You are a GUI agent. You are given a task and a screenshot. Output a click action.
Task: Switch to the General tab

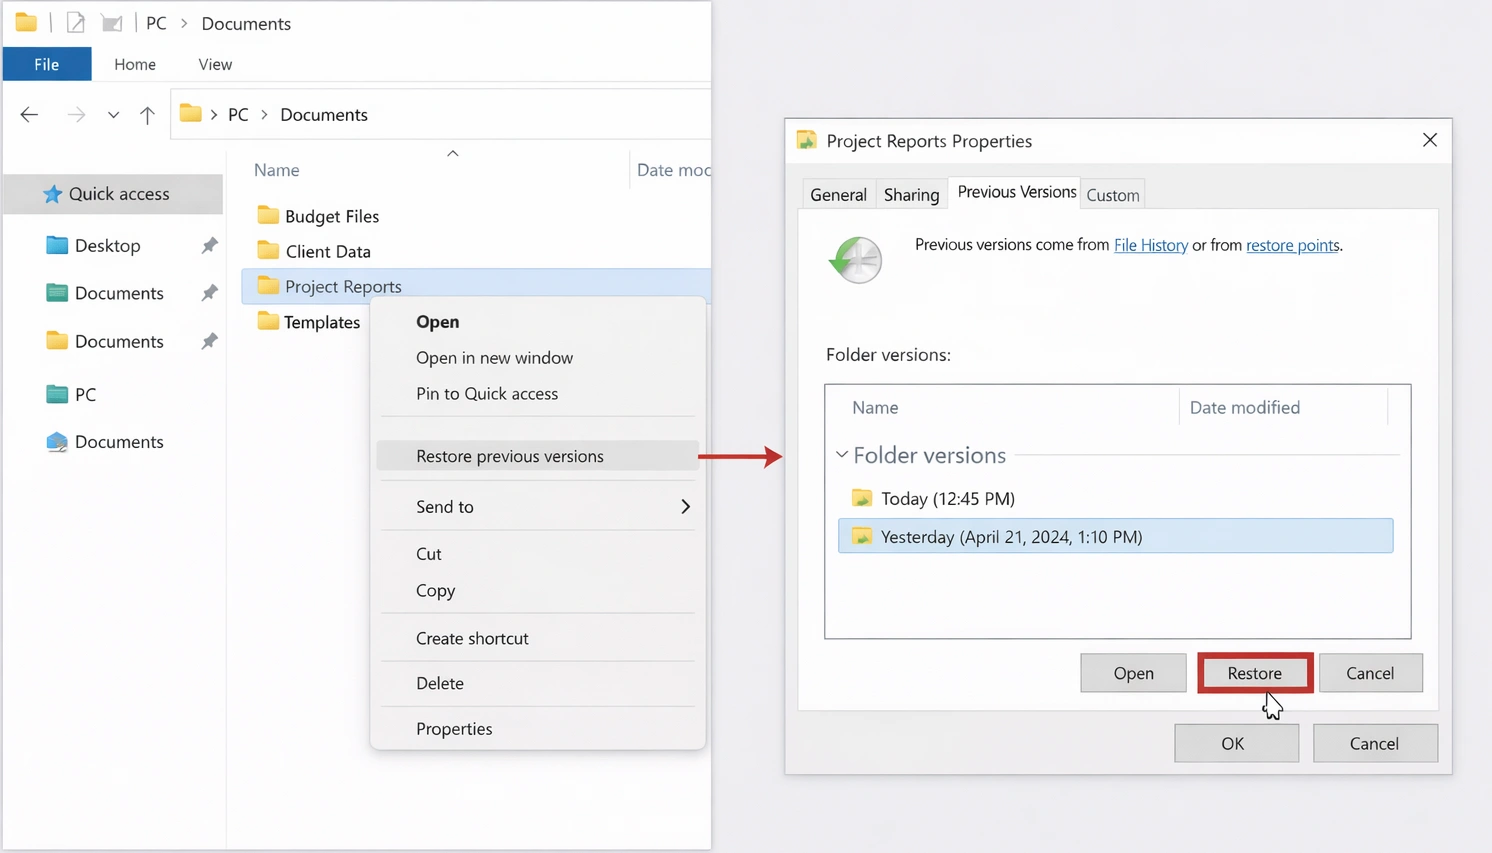coord(838,195)
